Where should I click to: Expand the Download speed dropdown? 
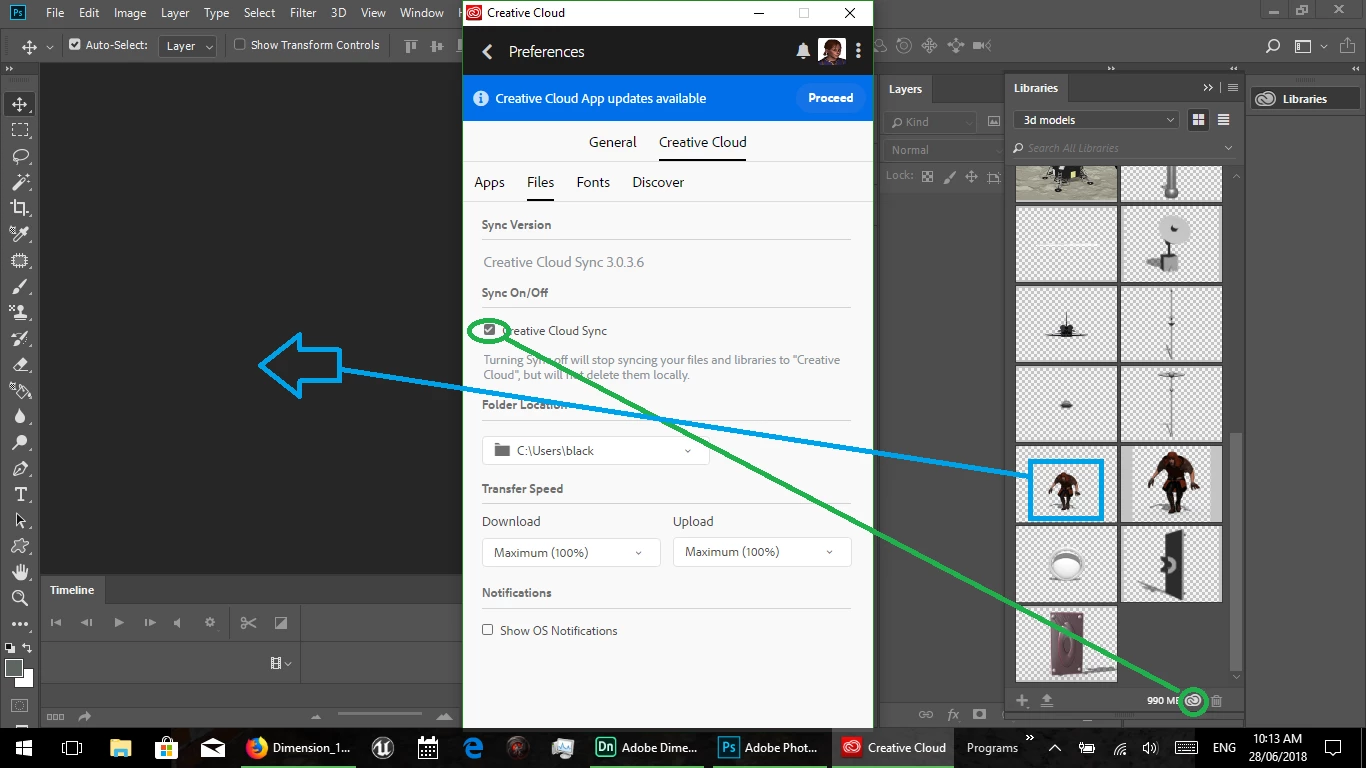(x=570, y=552)
